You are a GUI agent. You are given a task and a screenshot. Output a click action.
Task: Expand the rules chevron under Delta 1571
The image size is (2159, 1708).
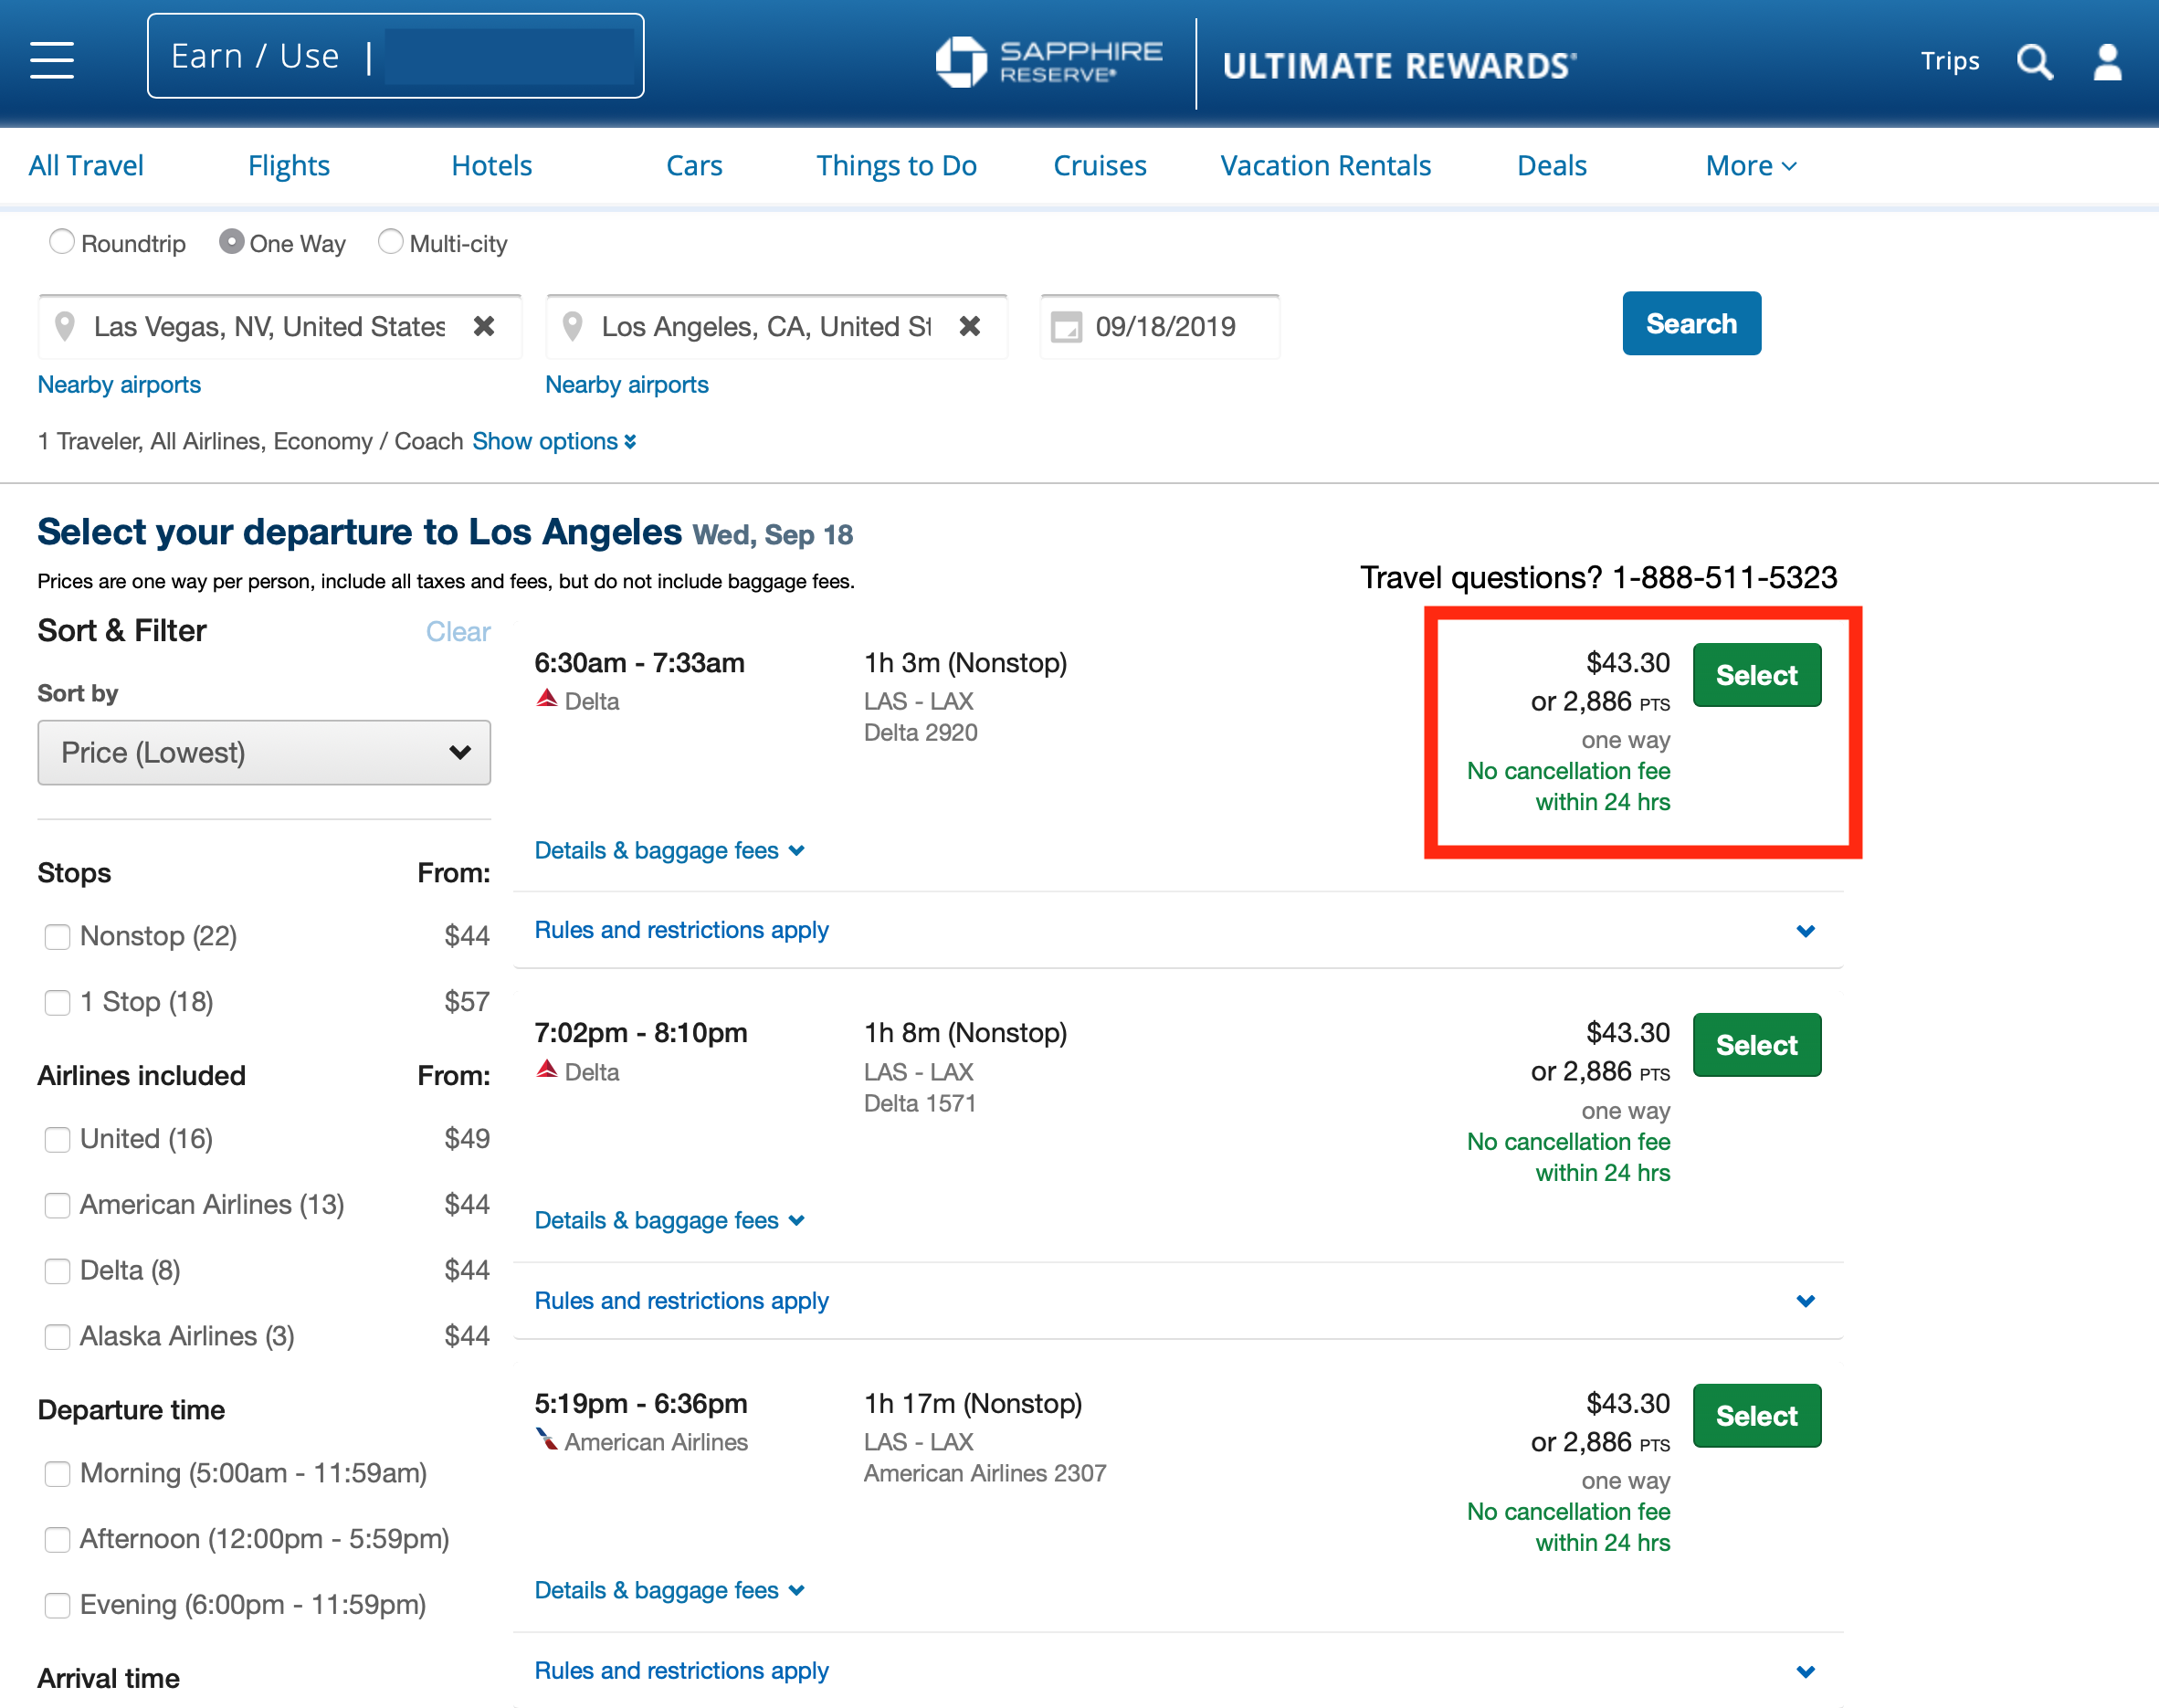(x=1805, y=1302)
